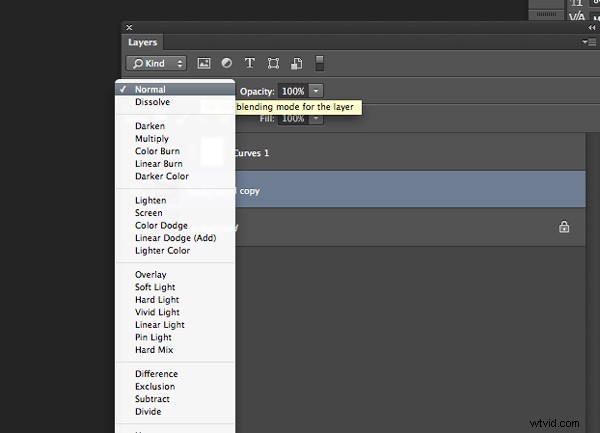
Task: Click the Curves 1 layer mask thumbnail
Action: (212, 152)
